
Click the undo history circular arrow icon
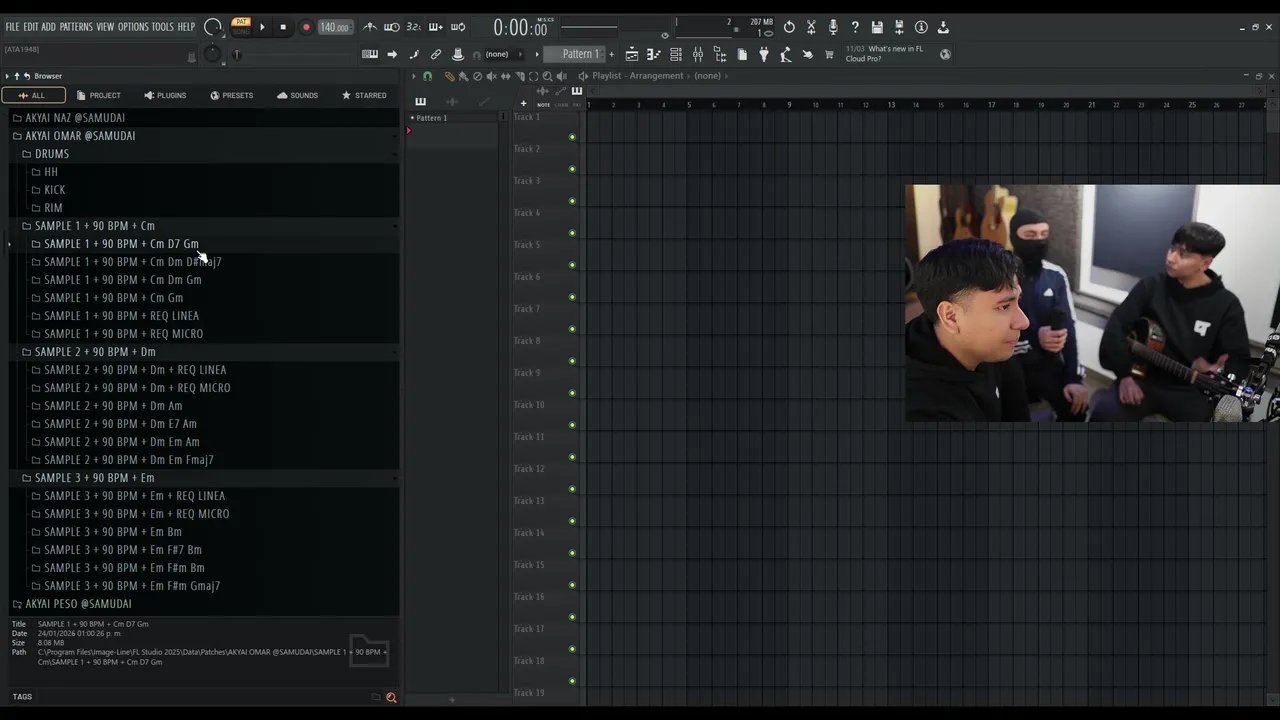tap(789, 27)
